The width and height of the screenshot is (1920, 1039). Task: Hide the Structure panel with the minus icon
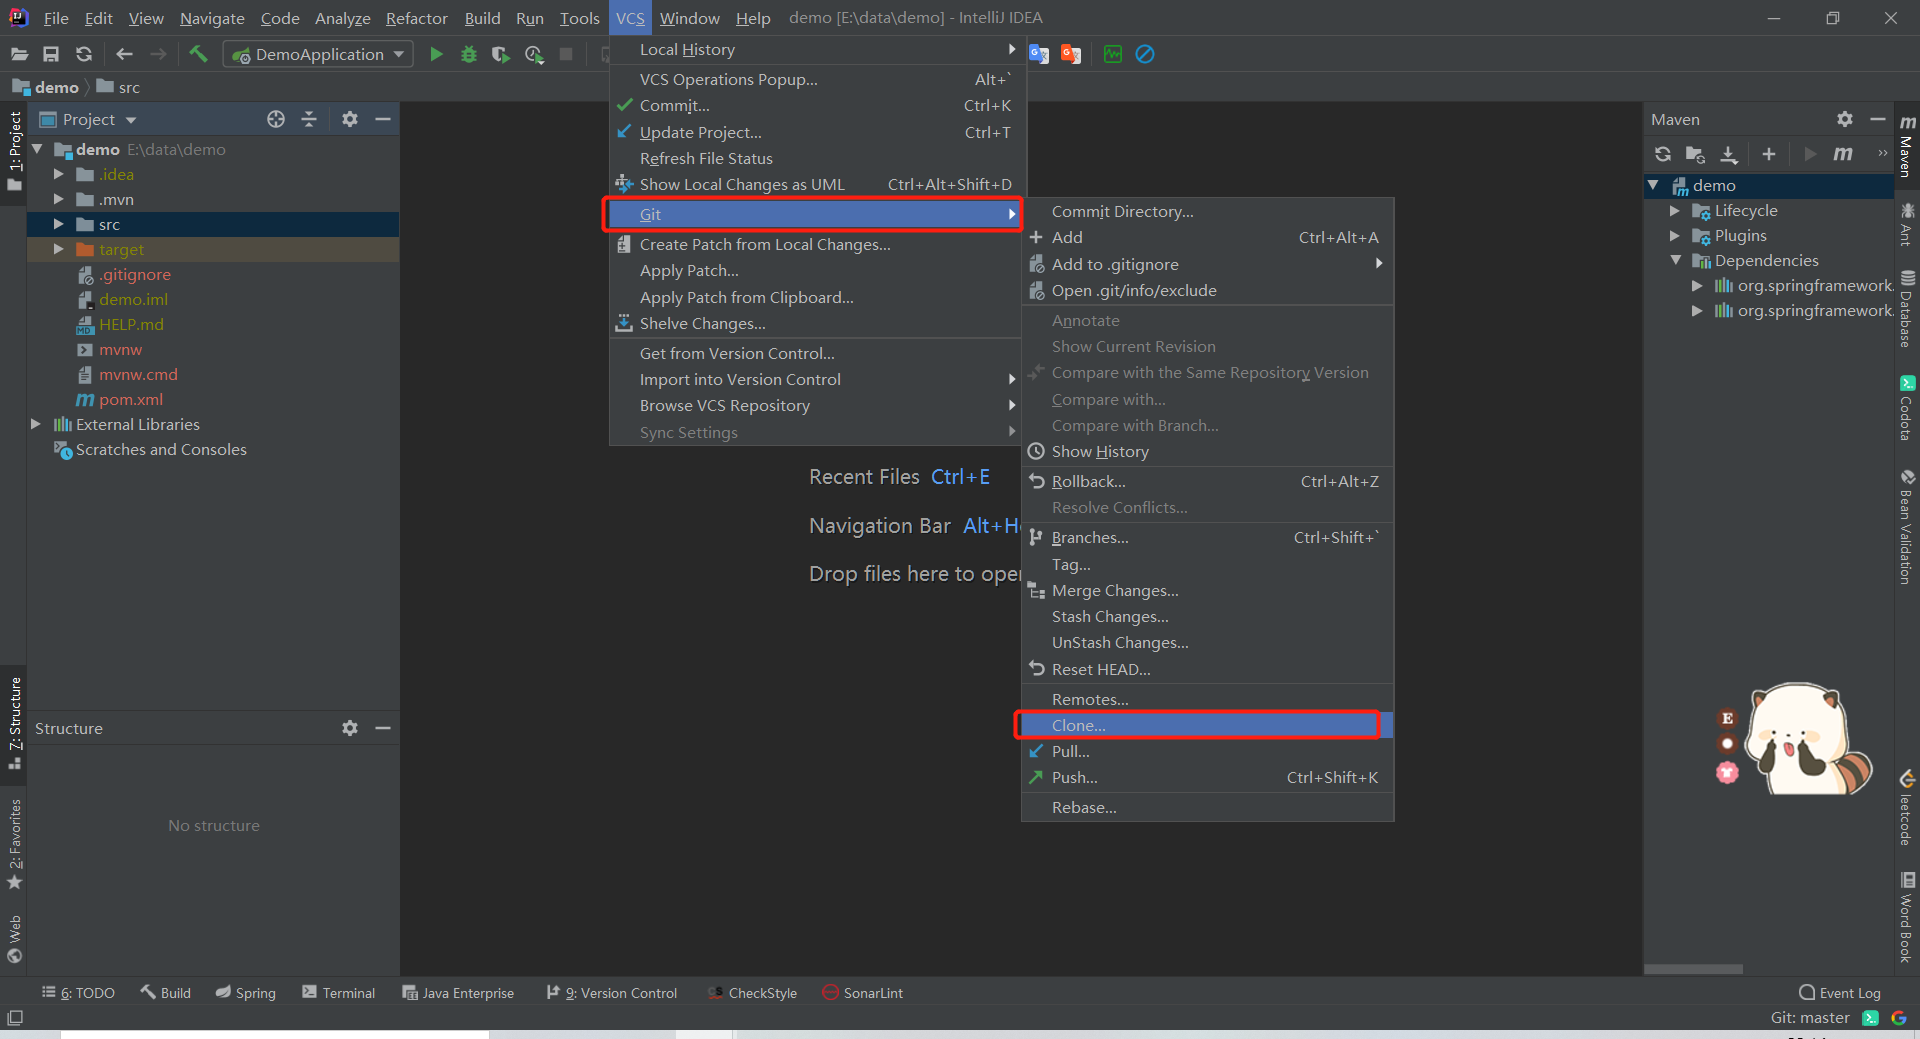(x=382, y=728)
